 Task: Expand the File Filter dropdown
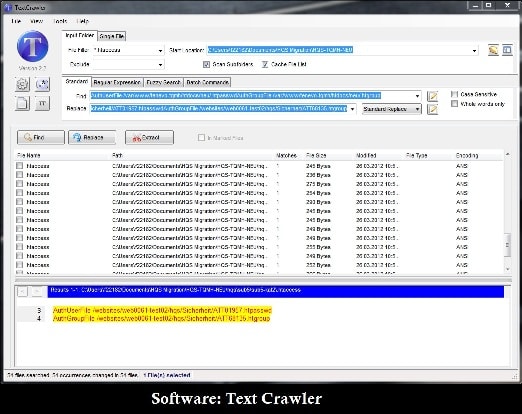click(160, 50)
